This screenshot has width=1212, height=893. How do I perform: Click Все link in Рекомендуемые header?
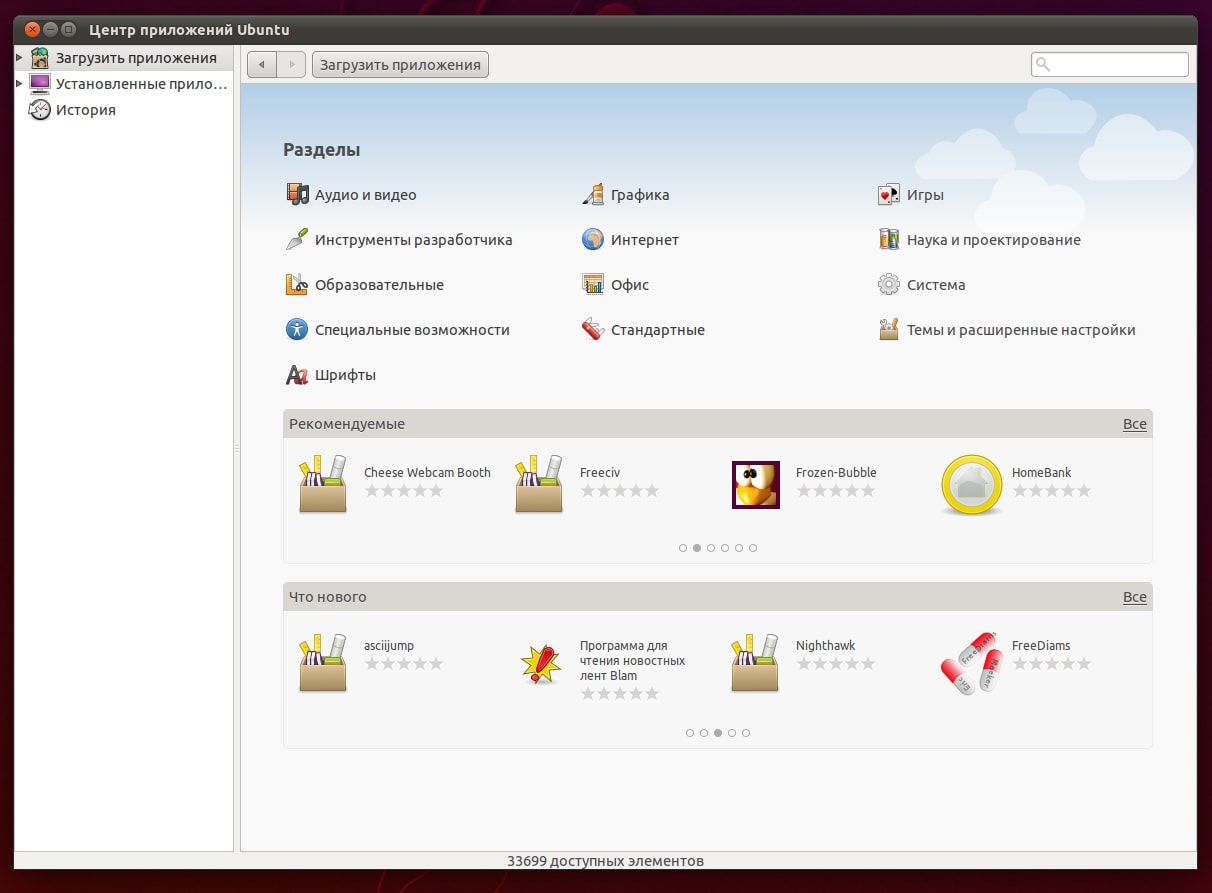1135,424
